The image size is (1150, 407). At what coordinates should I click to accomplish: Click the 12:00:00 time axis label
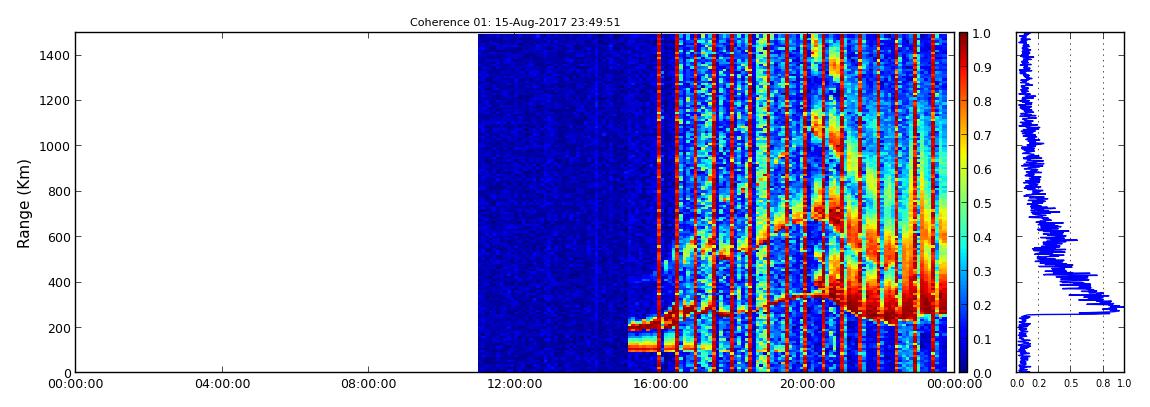pos(513,384)
